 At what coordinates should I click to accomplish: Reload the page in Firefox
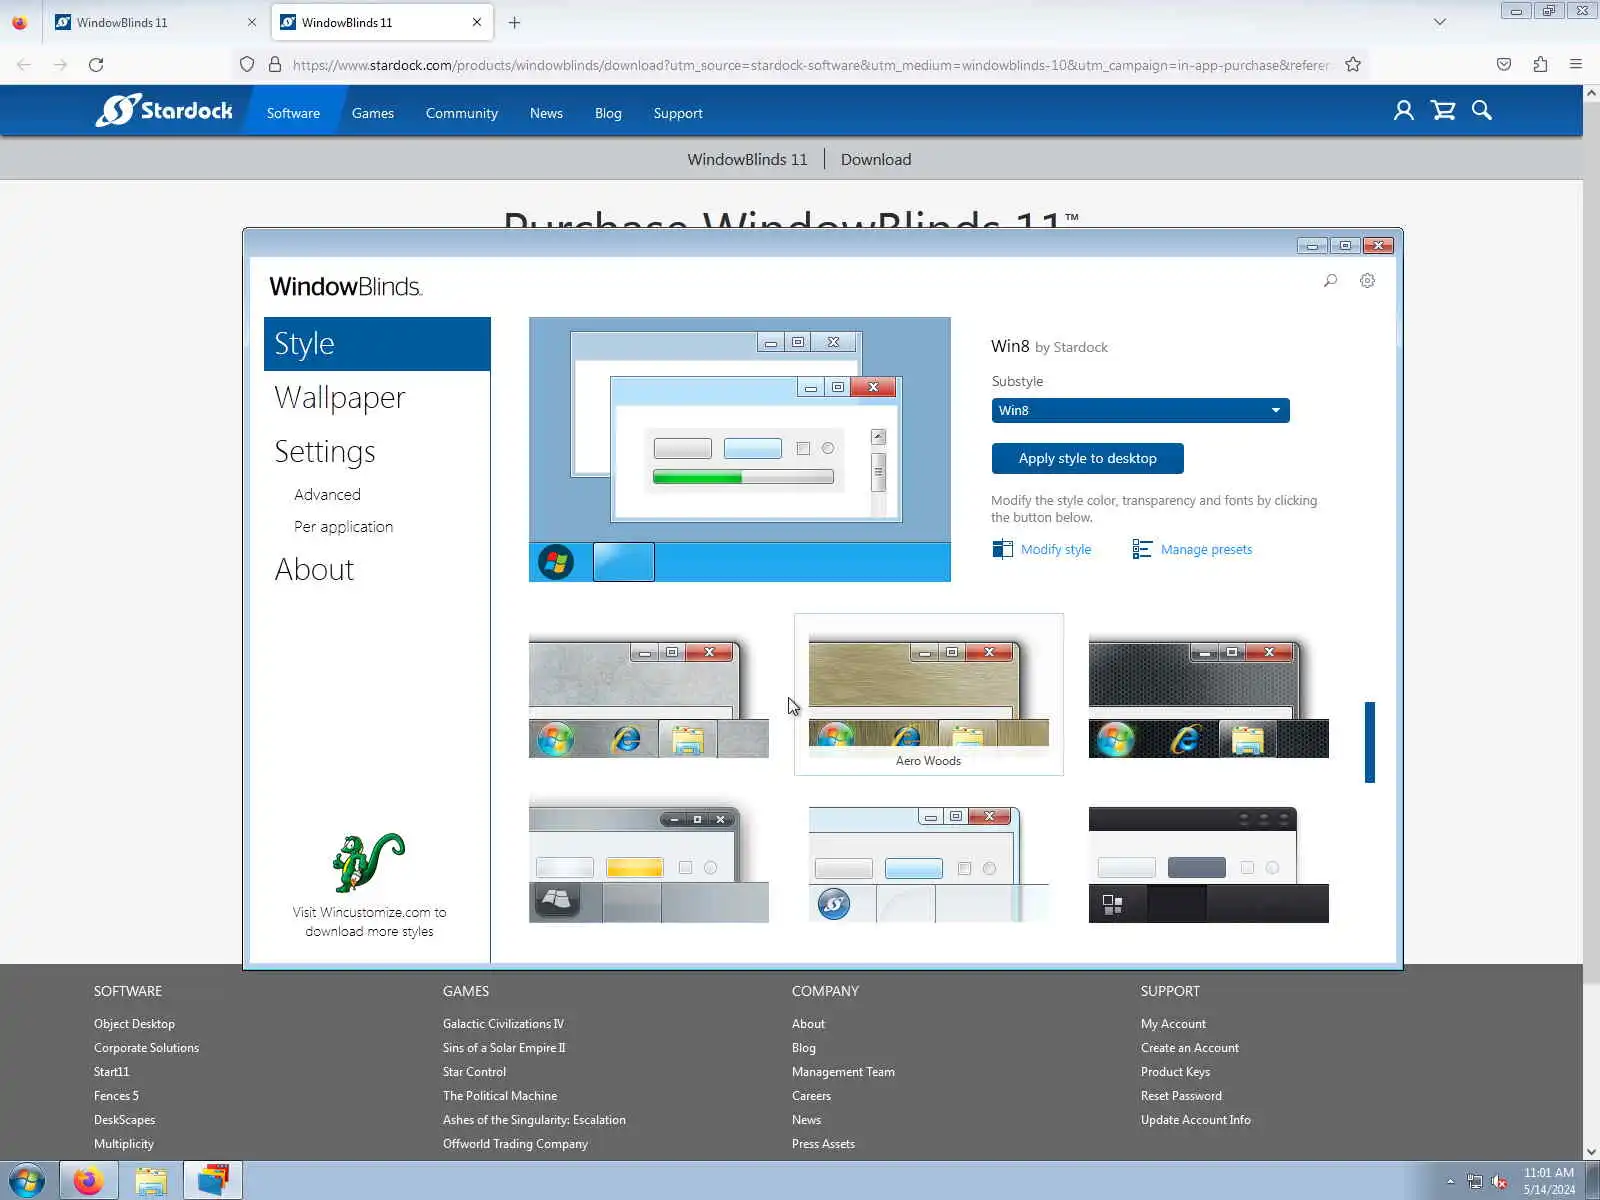96,64
